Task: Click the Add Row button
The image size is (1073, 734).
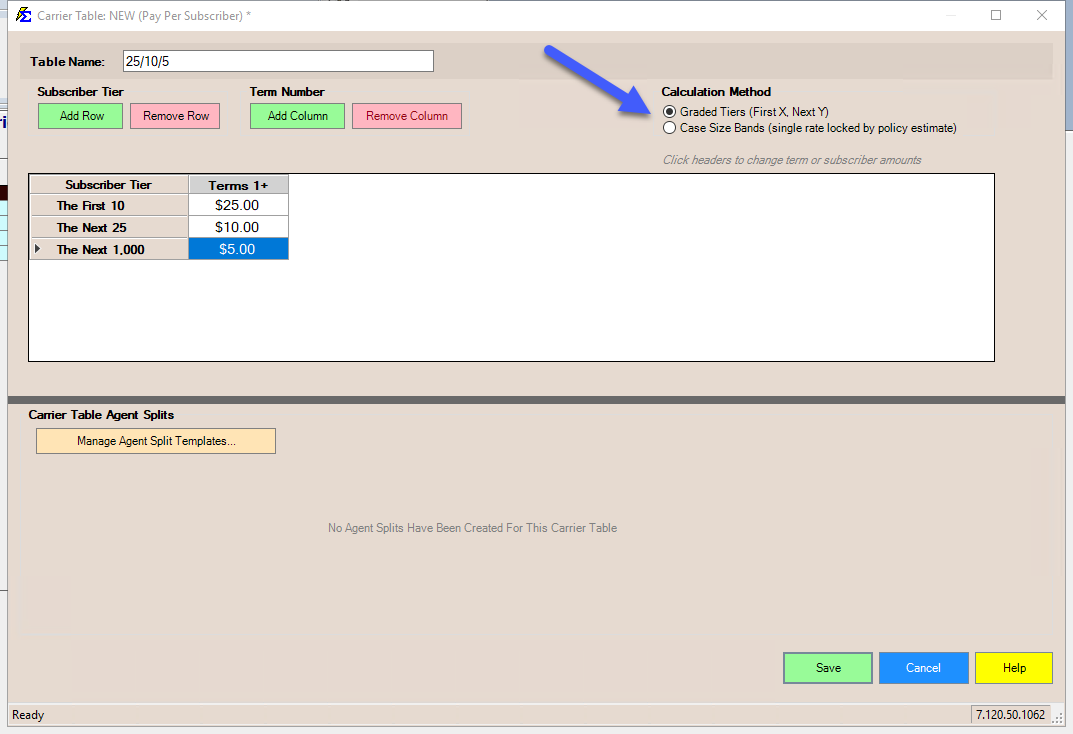Action: click(81, 116)
